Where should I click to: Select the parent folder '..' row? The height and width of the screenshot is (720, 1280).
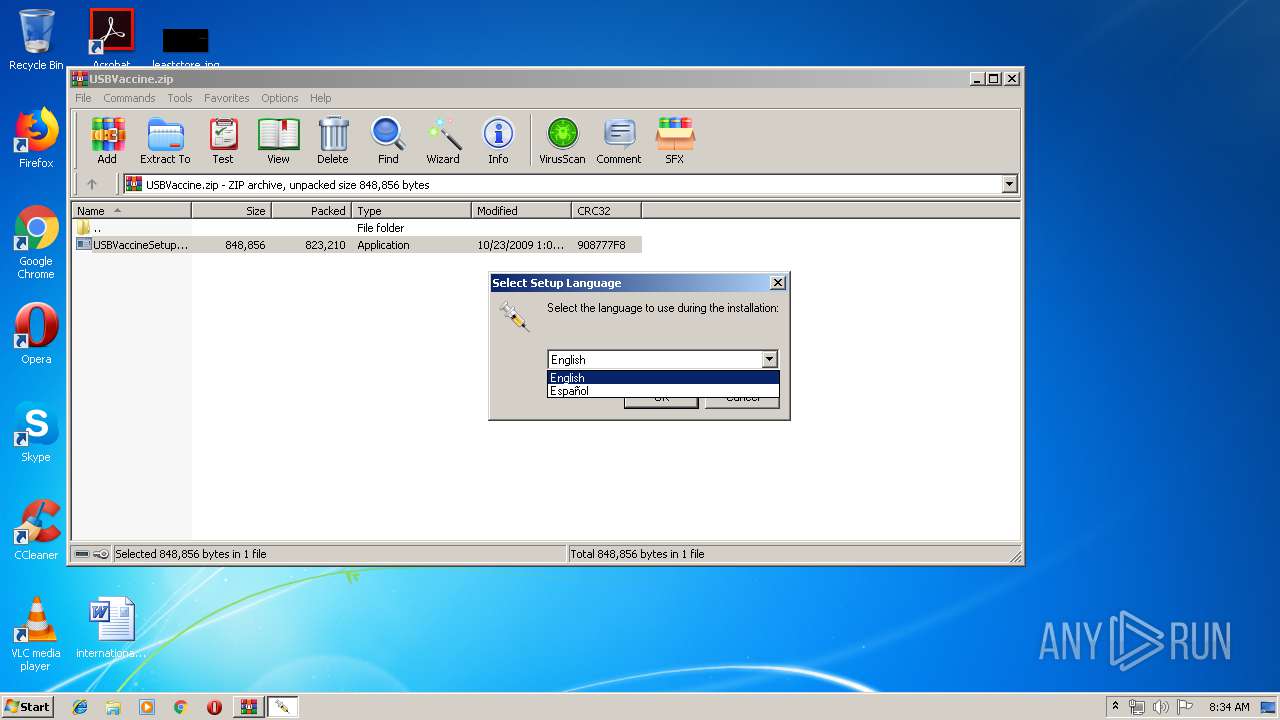(x=357, y=228)
